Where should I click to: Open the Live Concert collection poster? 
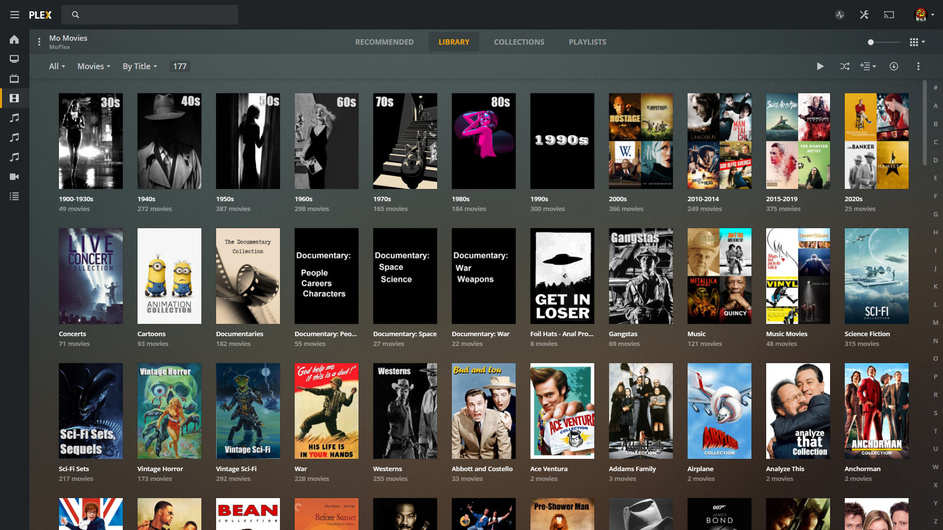91,276
